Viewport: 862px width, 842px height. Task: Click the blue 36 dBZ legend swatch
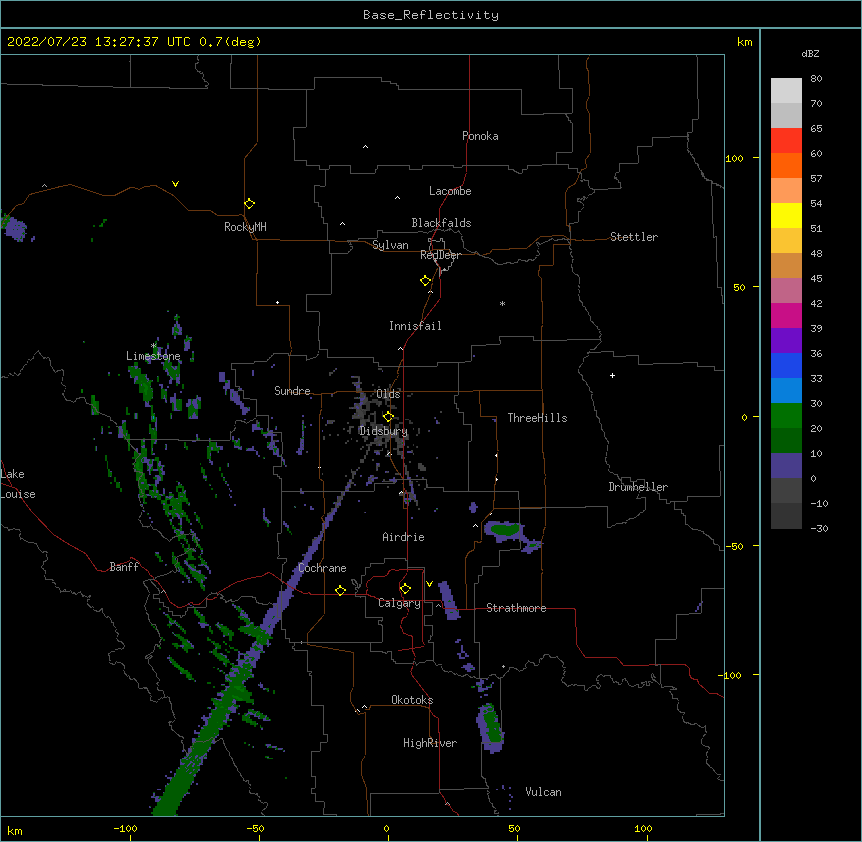[786, 365]
